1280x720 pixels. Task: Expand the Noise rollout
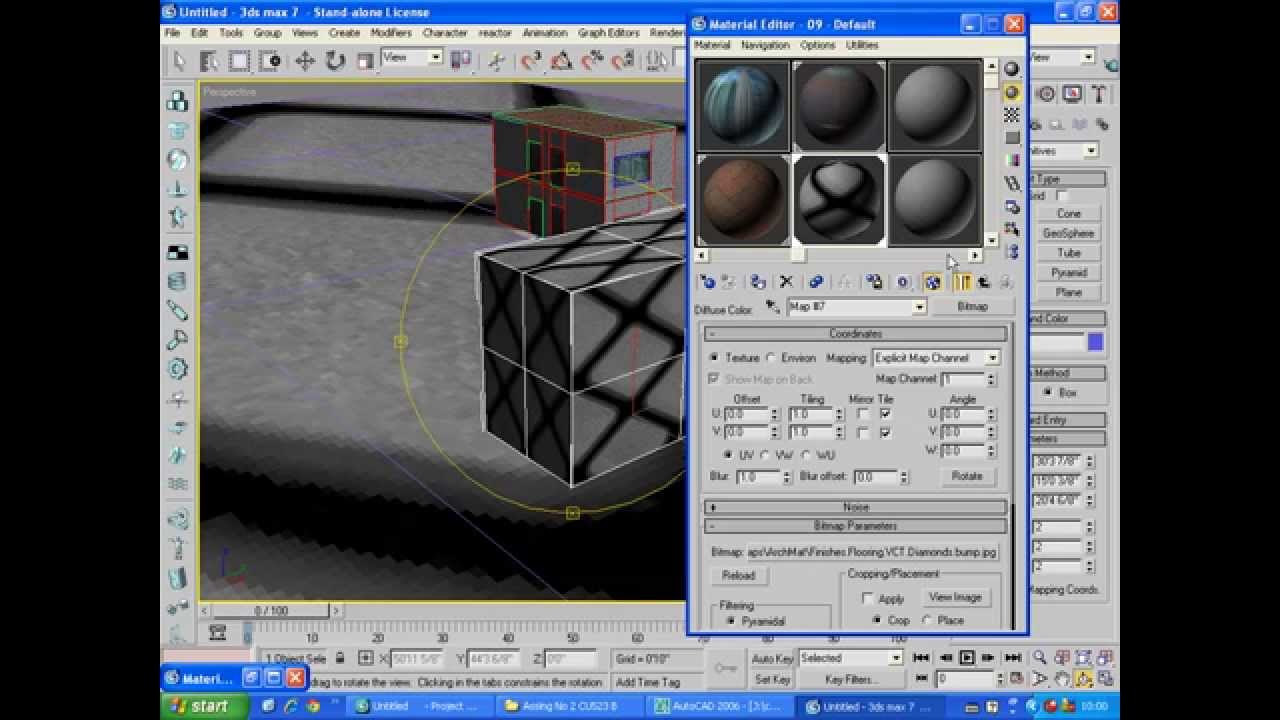(x=855, y=507)
